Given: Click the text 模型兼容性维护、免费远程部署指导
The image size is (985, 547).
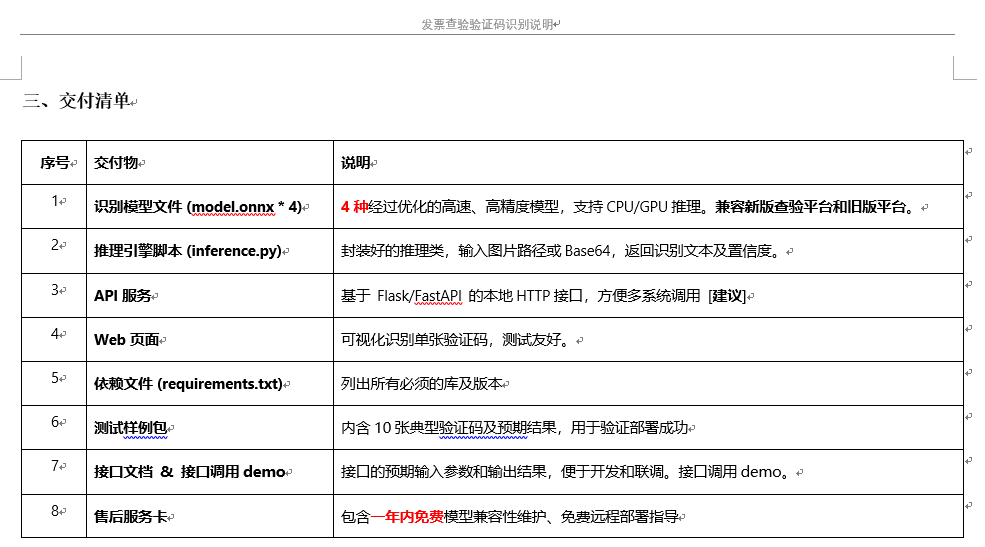Looking at the screenshot, I should click(561, 517).
